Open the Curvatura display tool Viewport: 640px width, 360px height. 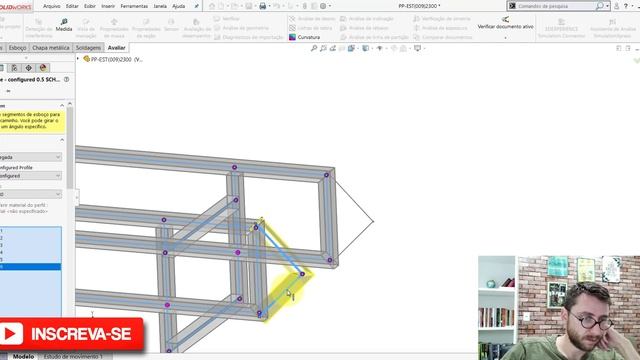pos(304,37)
